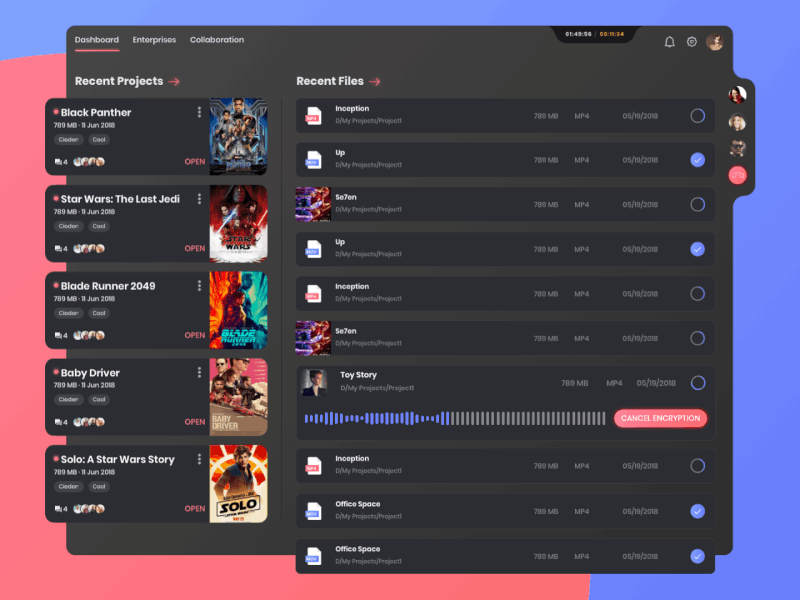Open the notifications bell
Viewport: 800px width, 600px height.
click(669, 42)
